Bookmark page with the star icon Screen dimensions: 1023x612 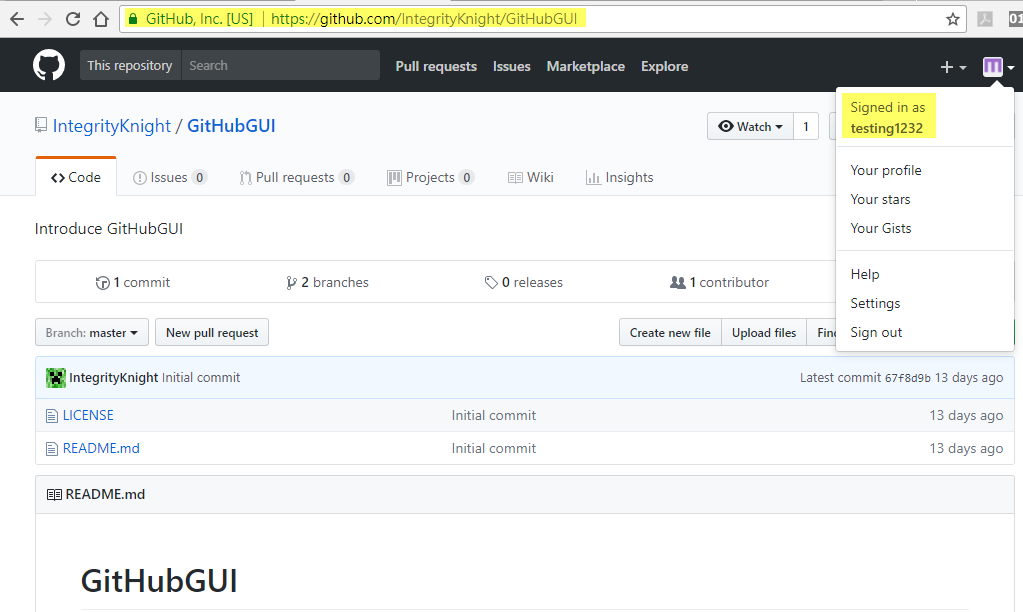click(x=953, y=19)
